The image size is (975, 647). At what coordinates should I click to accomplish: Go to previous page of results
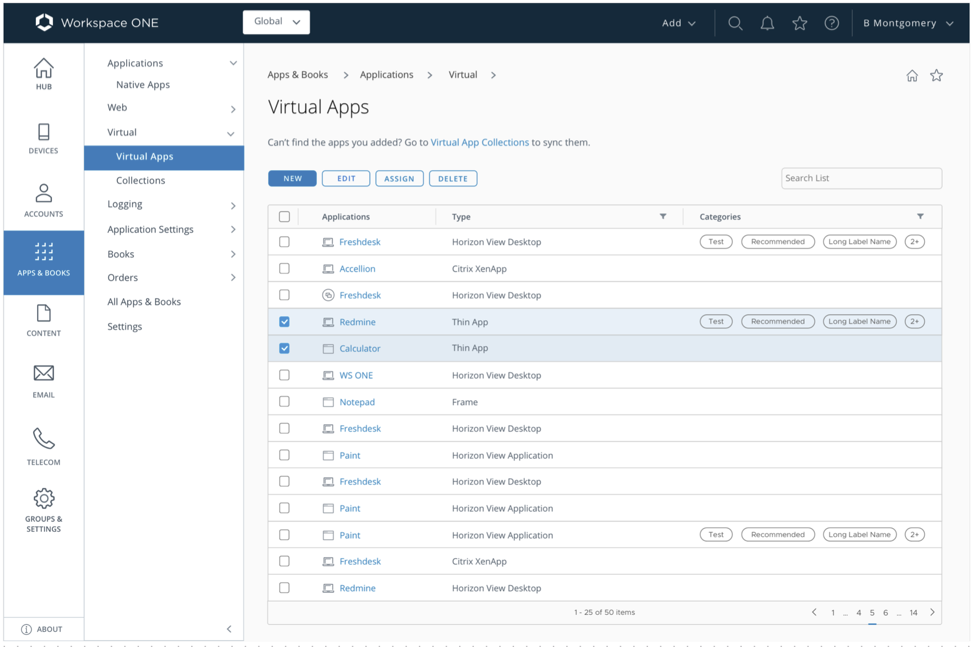[x=814, y=612]
